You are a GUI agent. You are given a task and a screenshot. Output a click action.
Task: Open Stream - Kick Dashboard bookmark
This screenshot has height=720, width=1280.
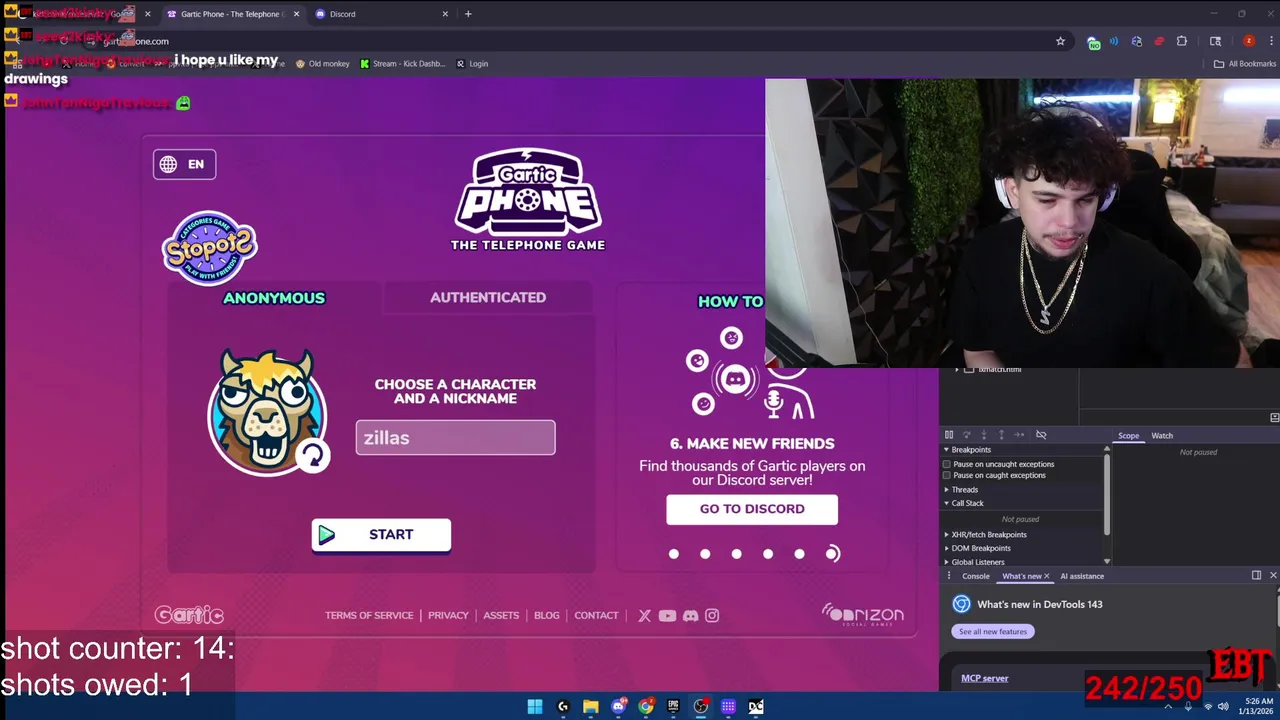[402, 64]
